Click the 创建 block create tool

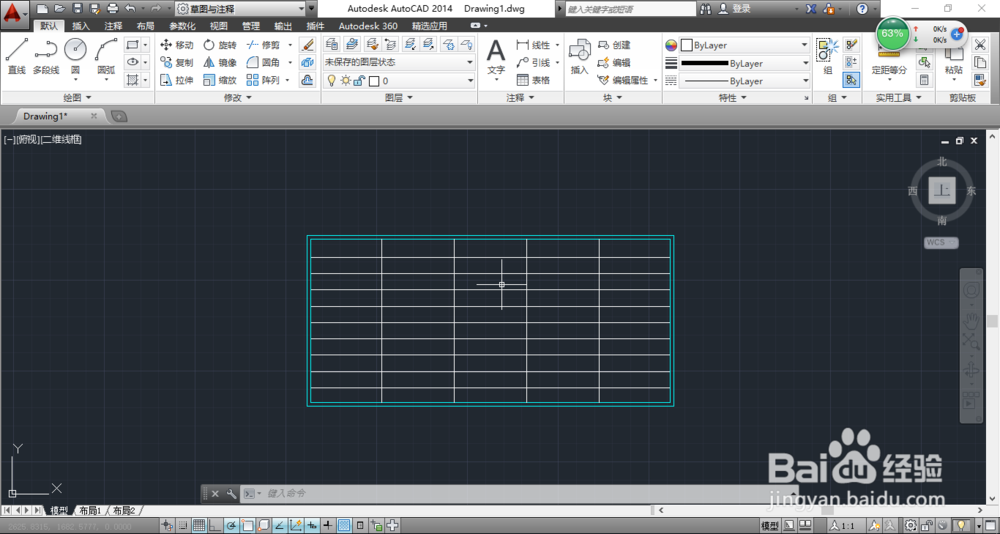tap(614, 45)
